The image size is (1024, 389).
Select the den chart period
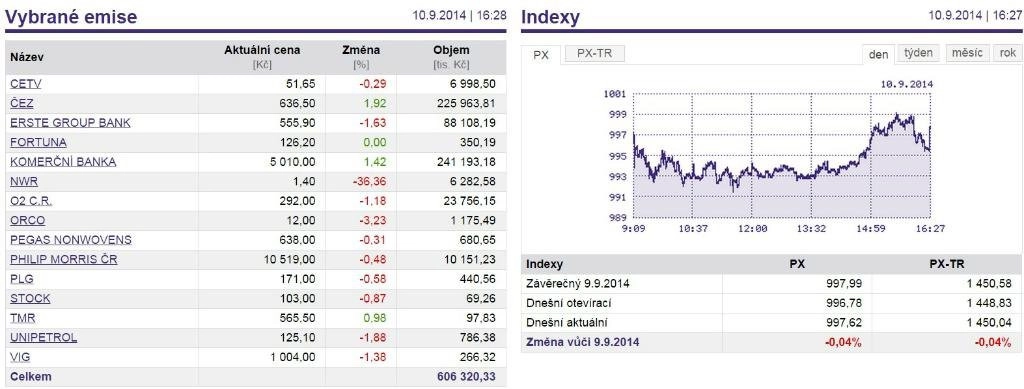pos(878,54)
